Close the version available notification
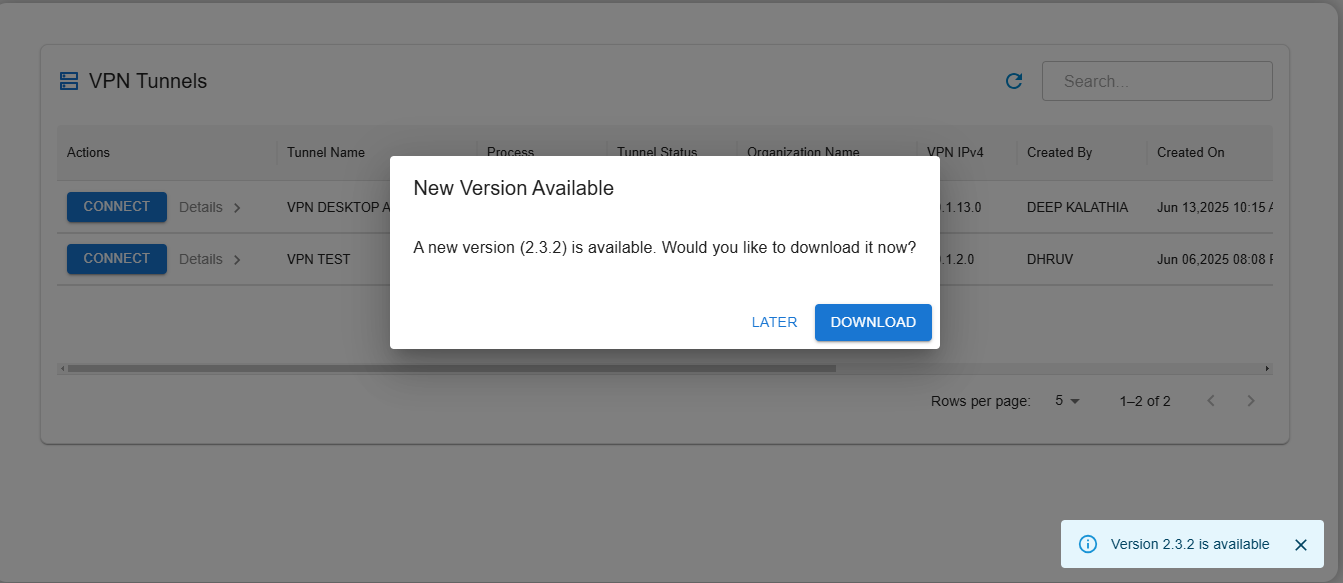The image size is (1343, 583). 1300,545
